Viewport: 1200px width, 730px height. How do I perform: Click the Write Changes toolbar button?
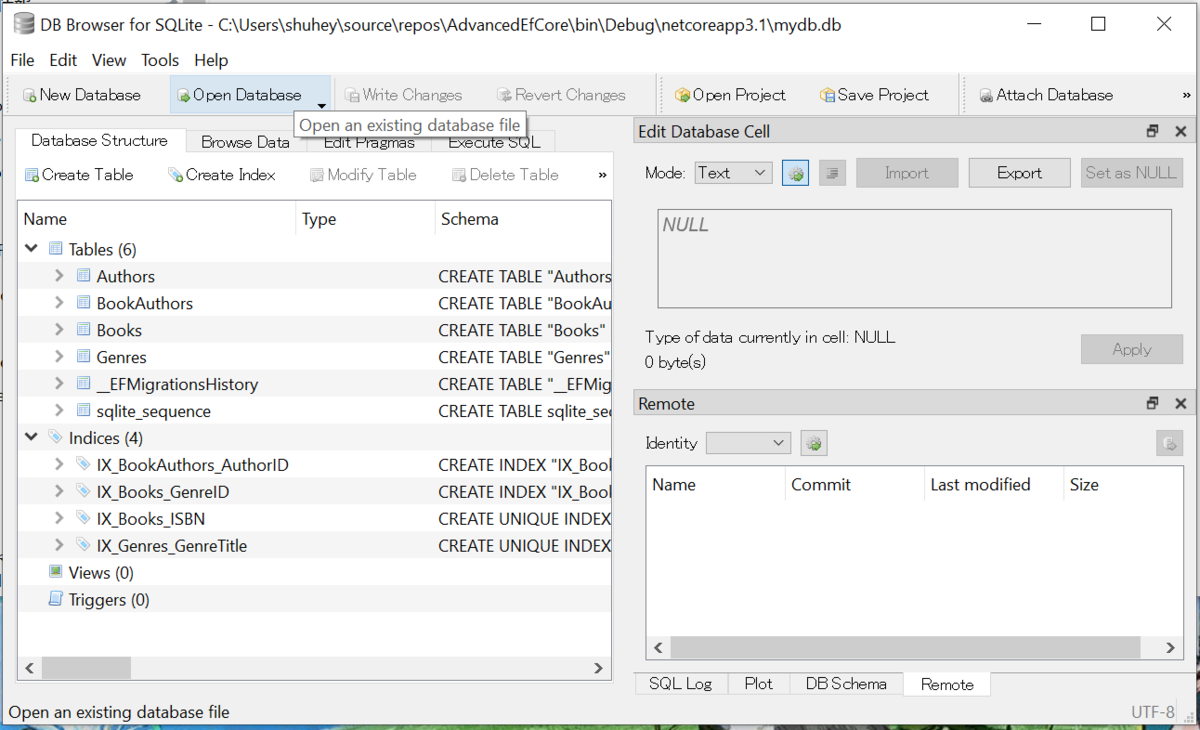point(403,95)
